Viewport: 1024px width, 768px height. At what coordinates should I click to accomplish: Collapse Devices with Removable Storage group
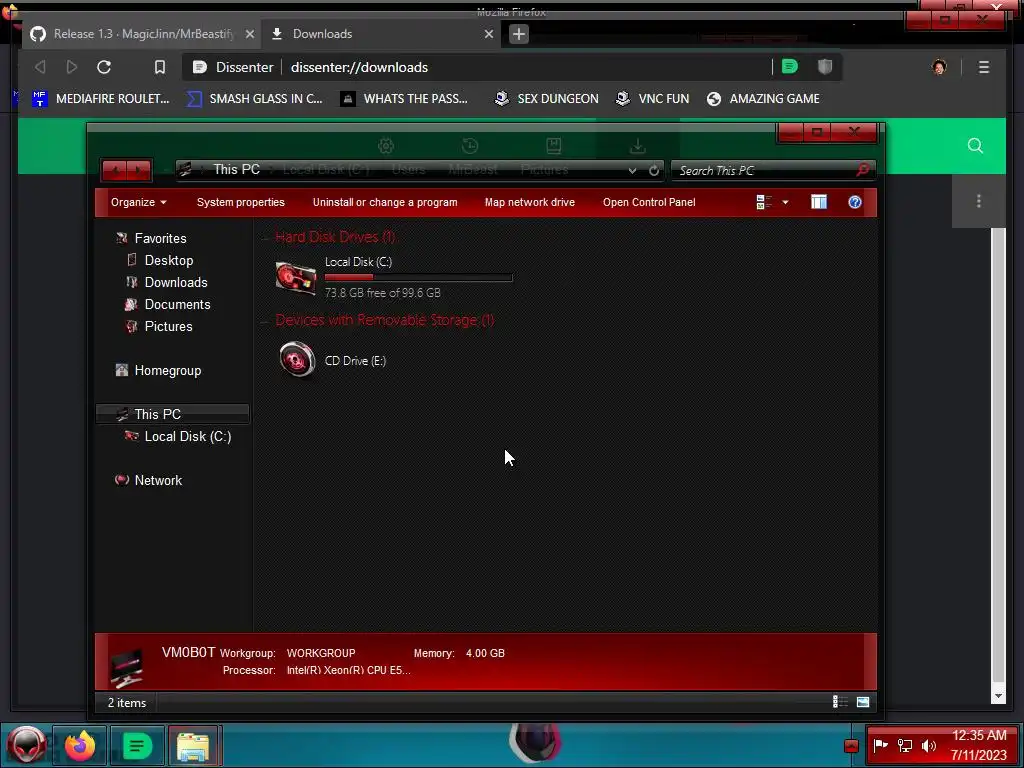click(x=264, y=321)
